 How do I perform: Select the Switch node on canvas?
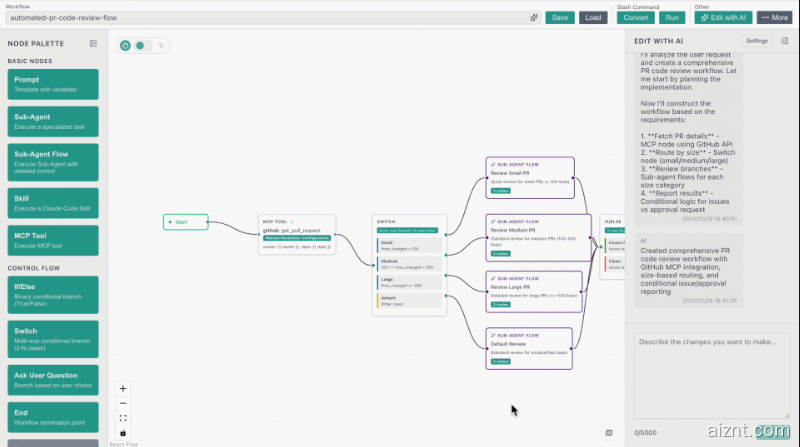tap(408, 265)
